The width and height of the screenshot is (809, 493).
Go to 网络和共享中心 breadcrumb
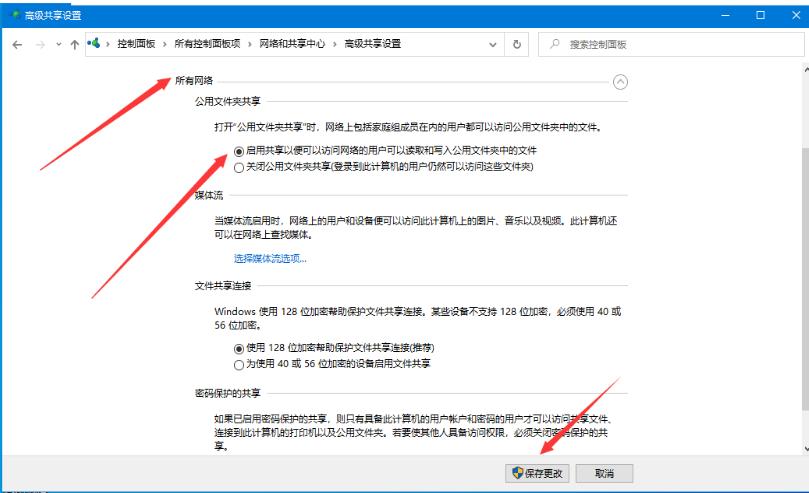coord(295,45)
